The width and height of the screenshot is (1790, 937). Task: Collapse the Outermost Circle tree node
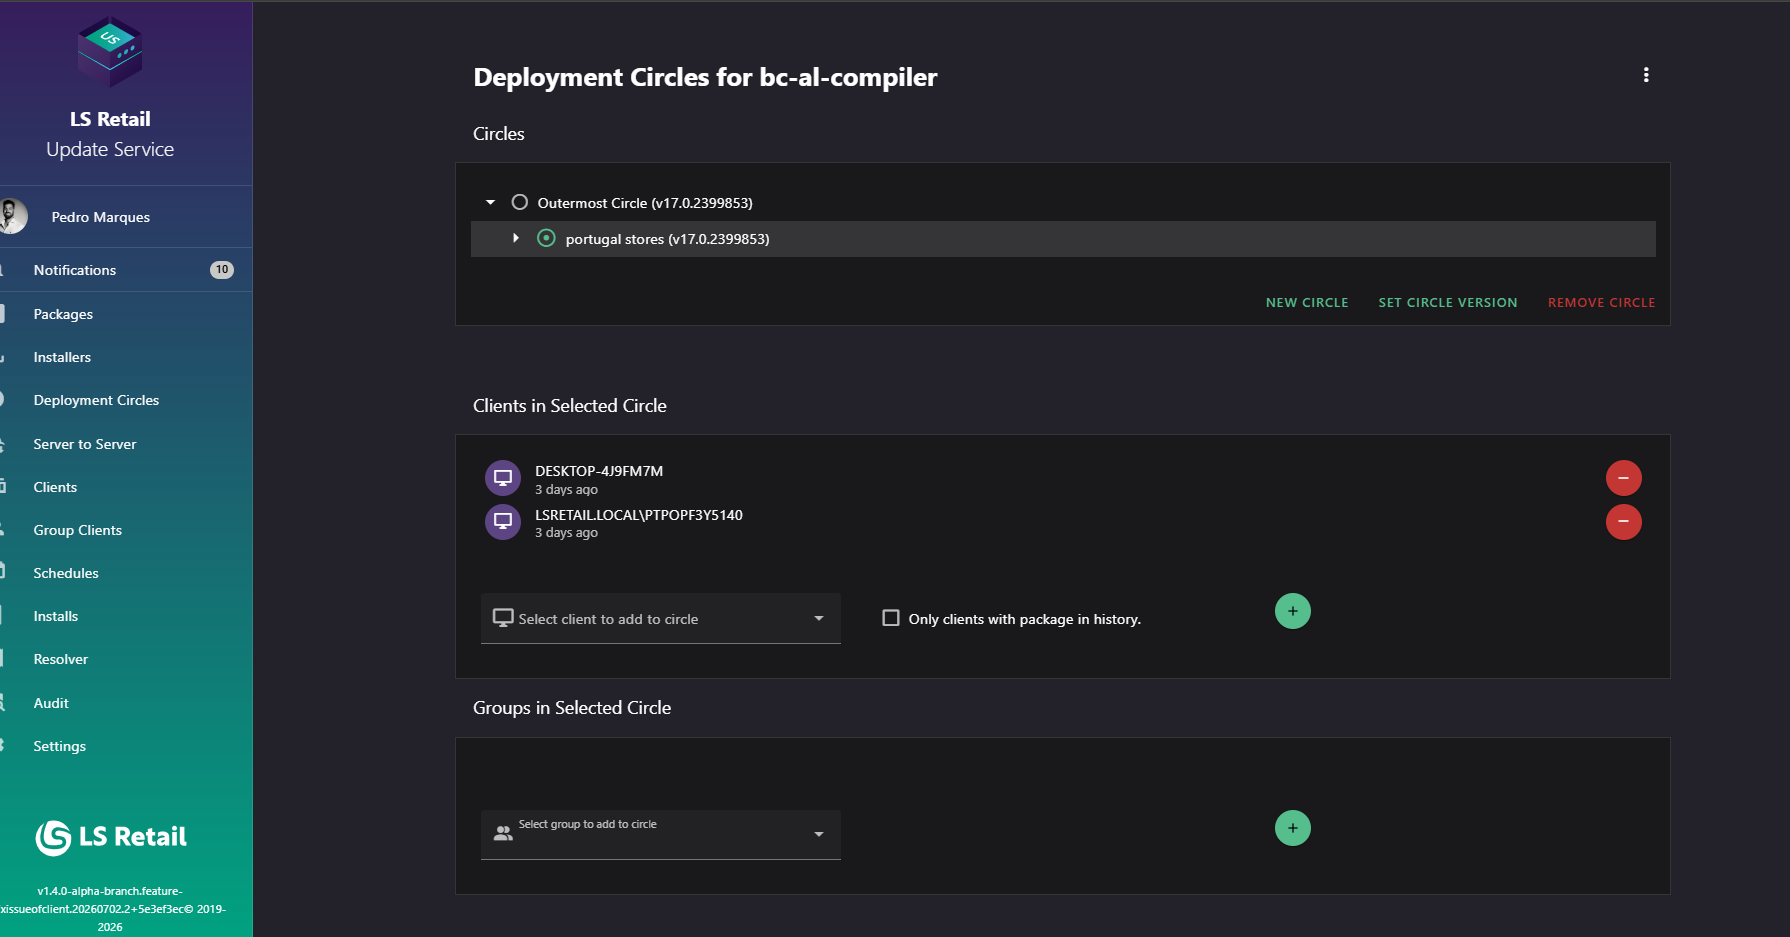pos(490,202)
